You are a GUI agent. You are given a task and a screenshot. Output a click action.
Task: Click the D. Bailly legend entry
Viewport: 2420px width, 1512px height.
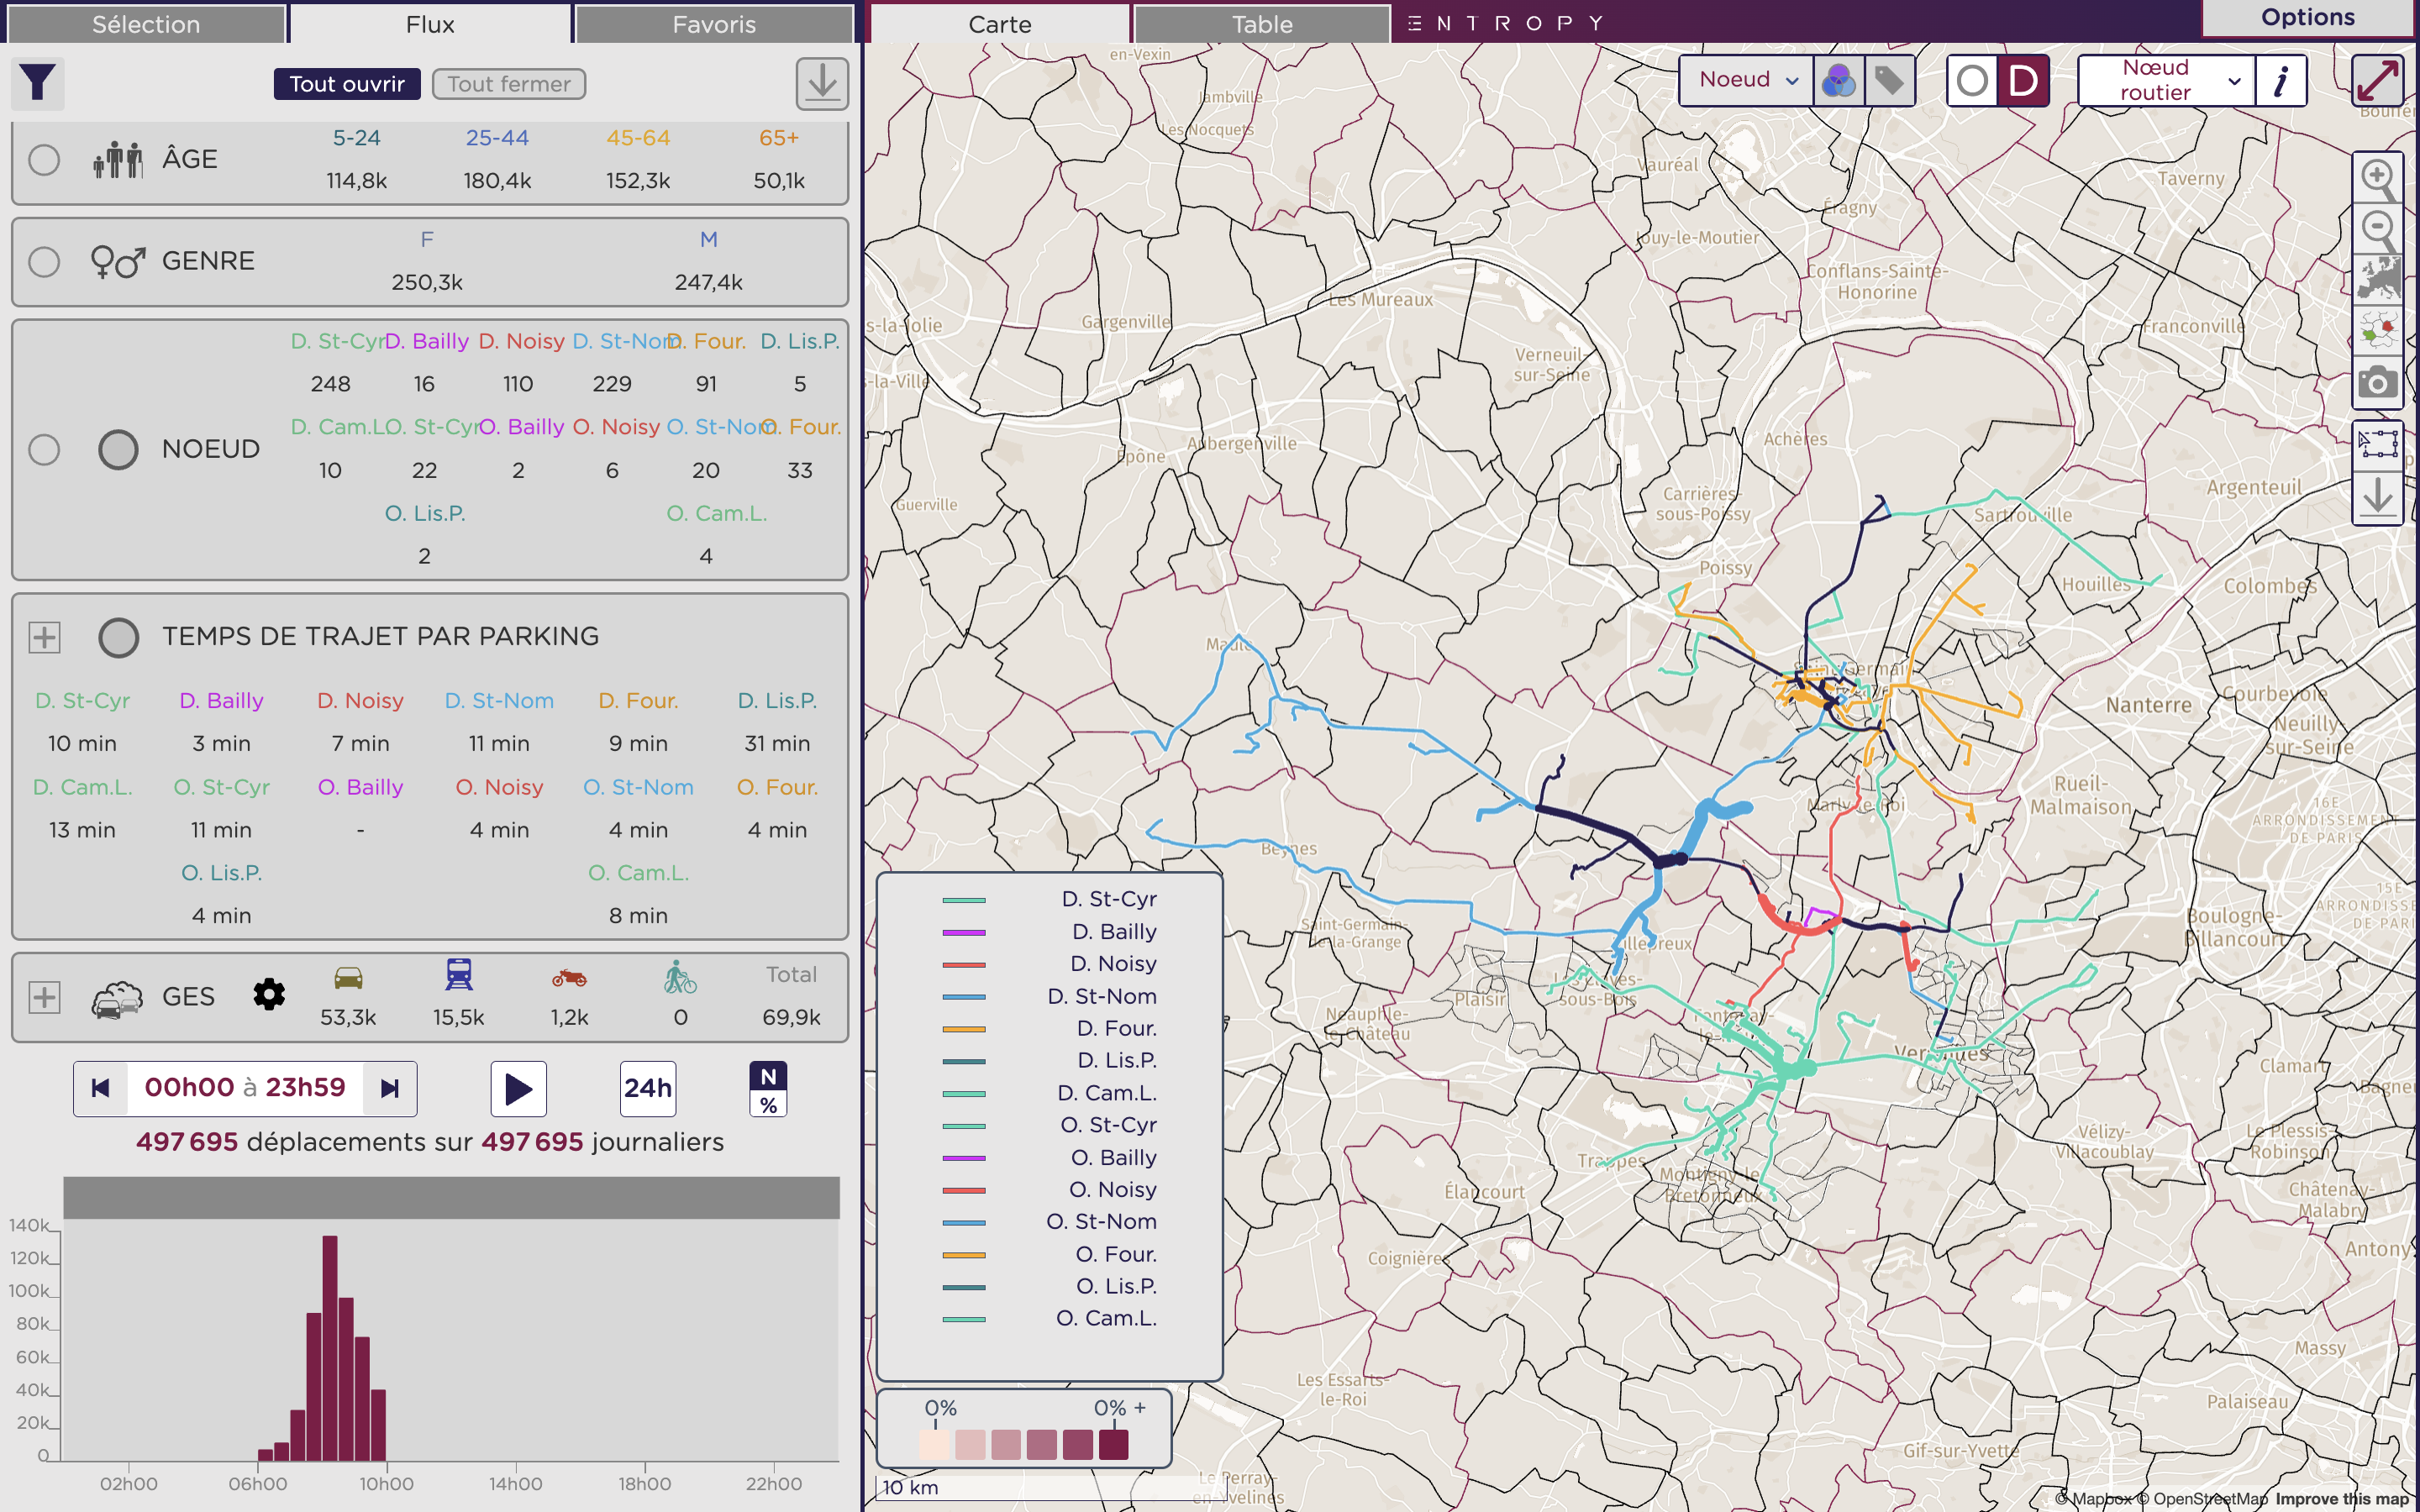[1050, 932]
